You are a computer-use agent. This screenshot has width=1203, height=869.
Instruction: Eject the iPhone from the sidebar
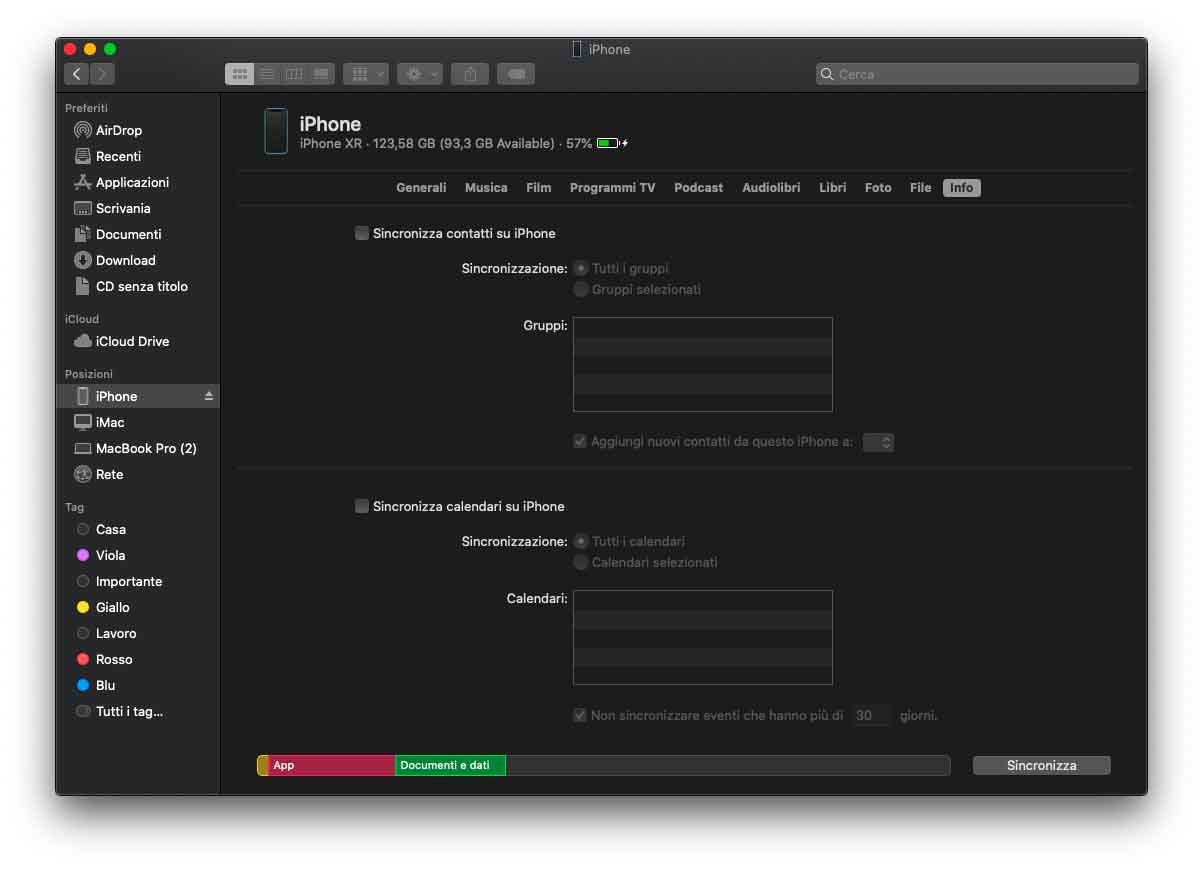click(209, 396)
